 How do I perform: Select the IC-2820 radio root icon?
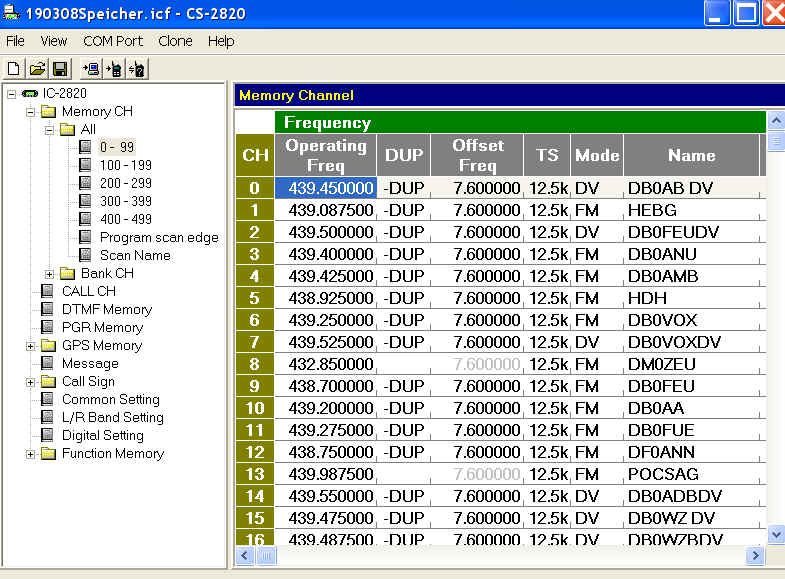[30, 93]
